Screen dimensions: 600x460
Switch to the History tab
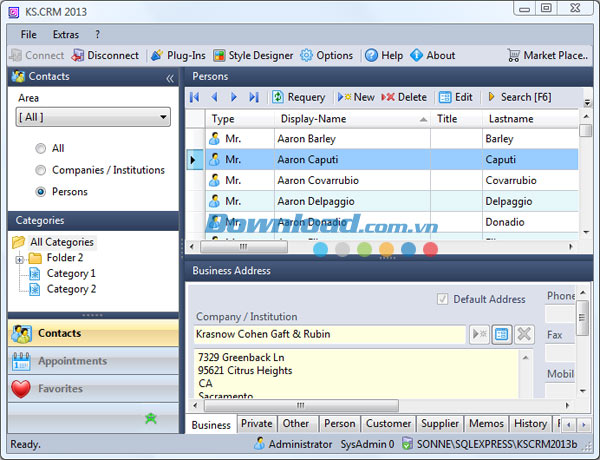(530, 424)
